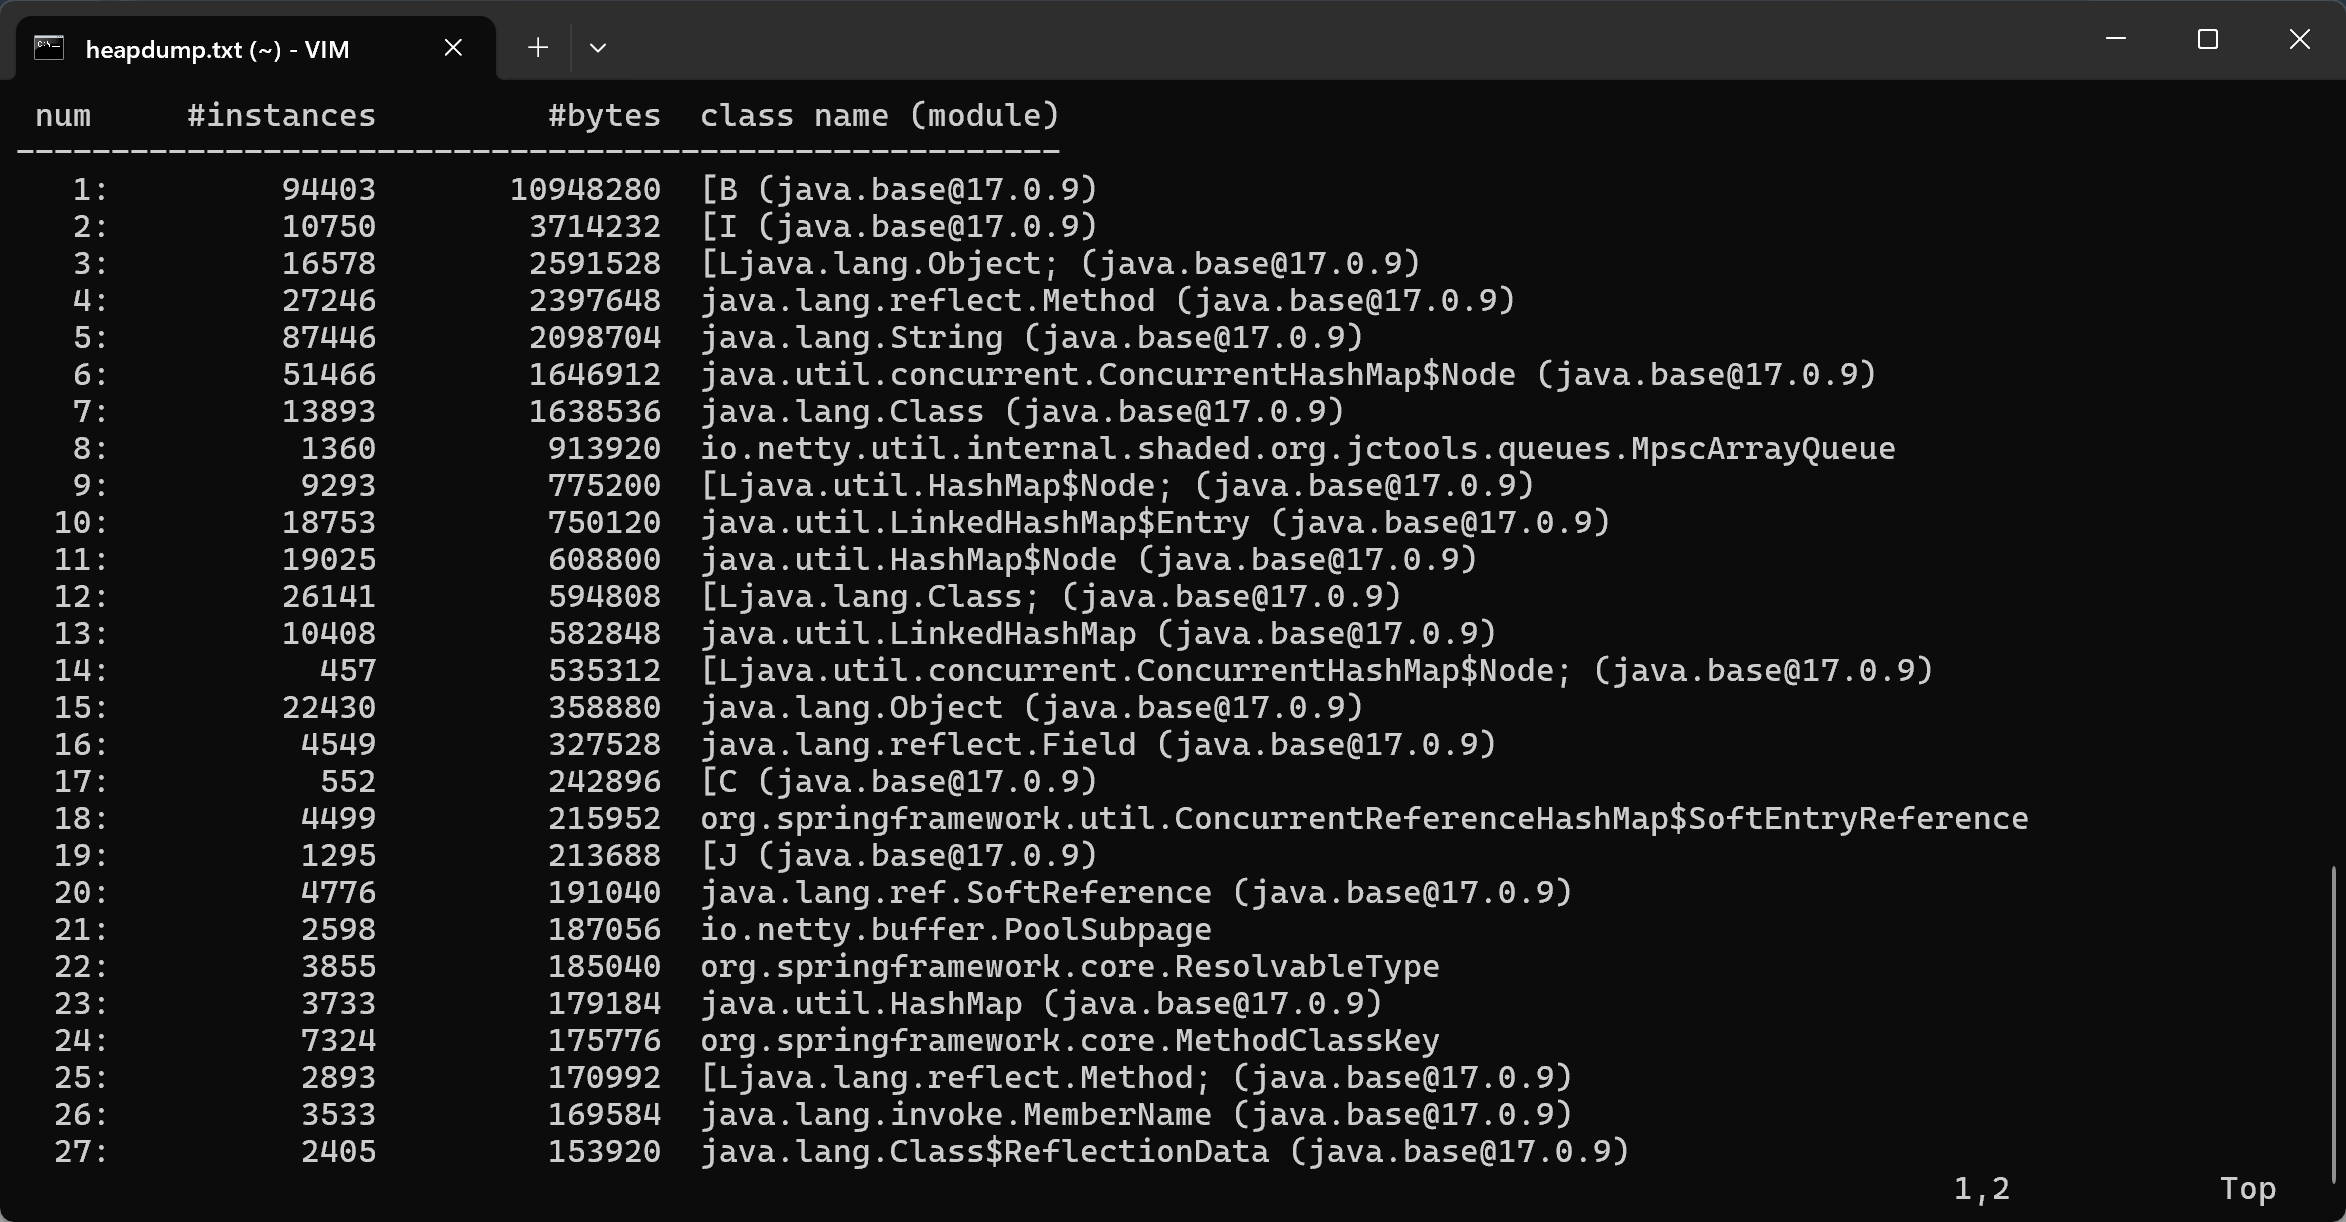Select the heapdump.txt (~) - VIM tab
Screen dimensions: 2346x1222
(217, 50)
